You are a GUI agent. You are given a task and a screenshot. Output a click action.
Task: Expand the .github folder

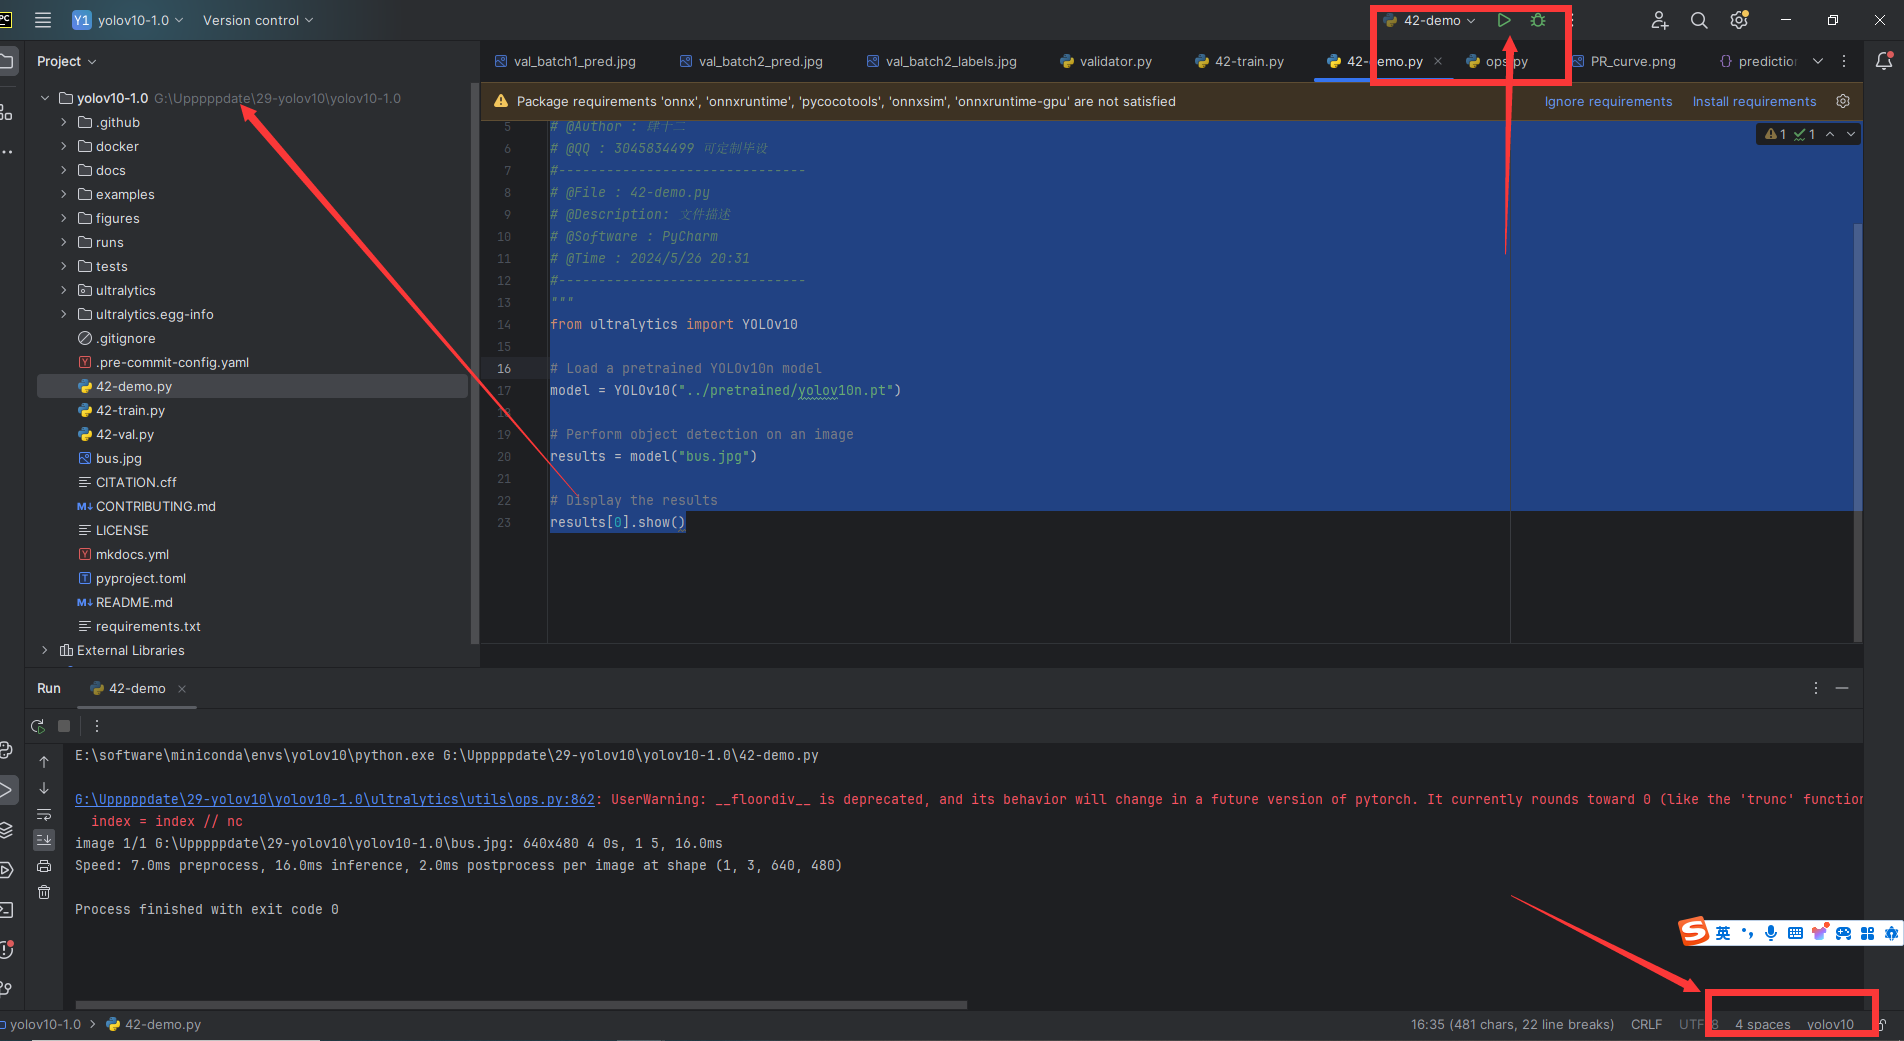tap(64, 122)
